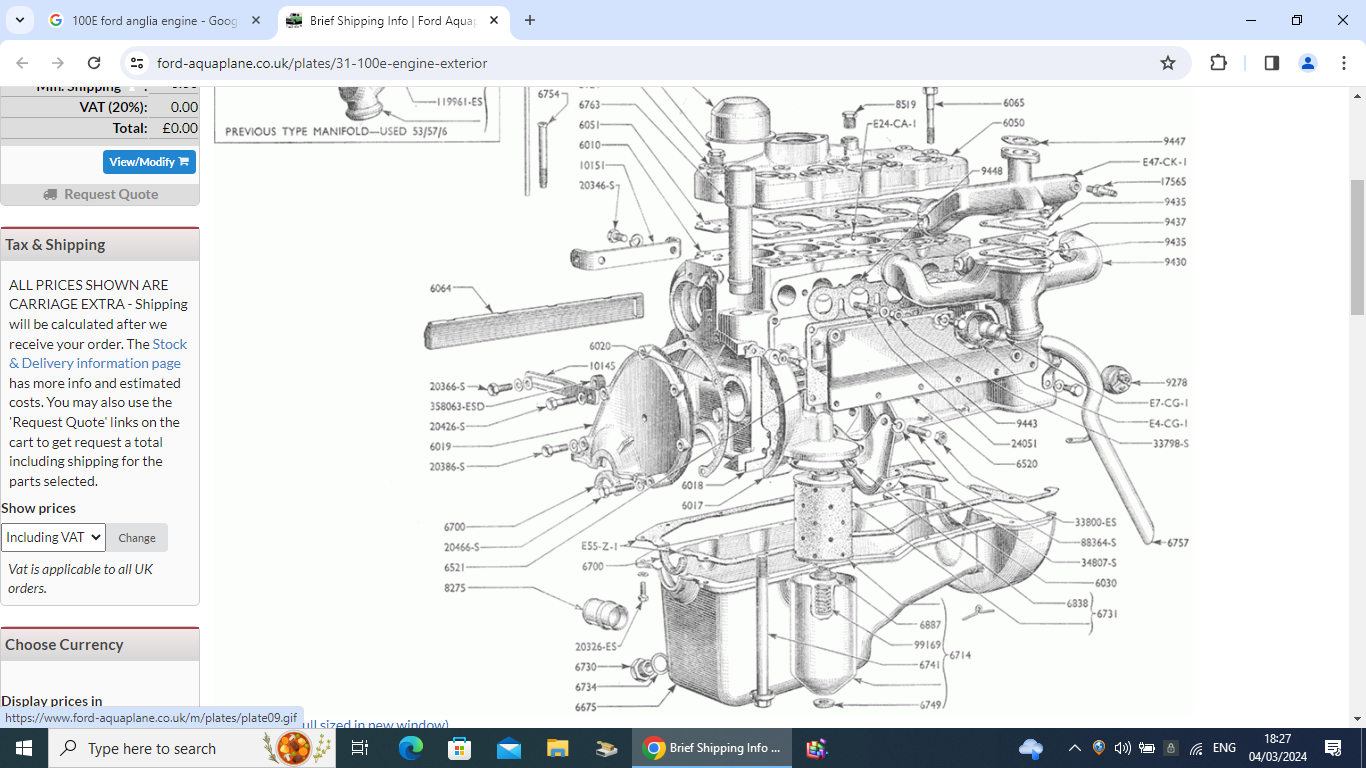Viewport: 1366px width, 768px height.
Task: Click the page's vertical scrollbar
Action: [1357, 250]
